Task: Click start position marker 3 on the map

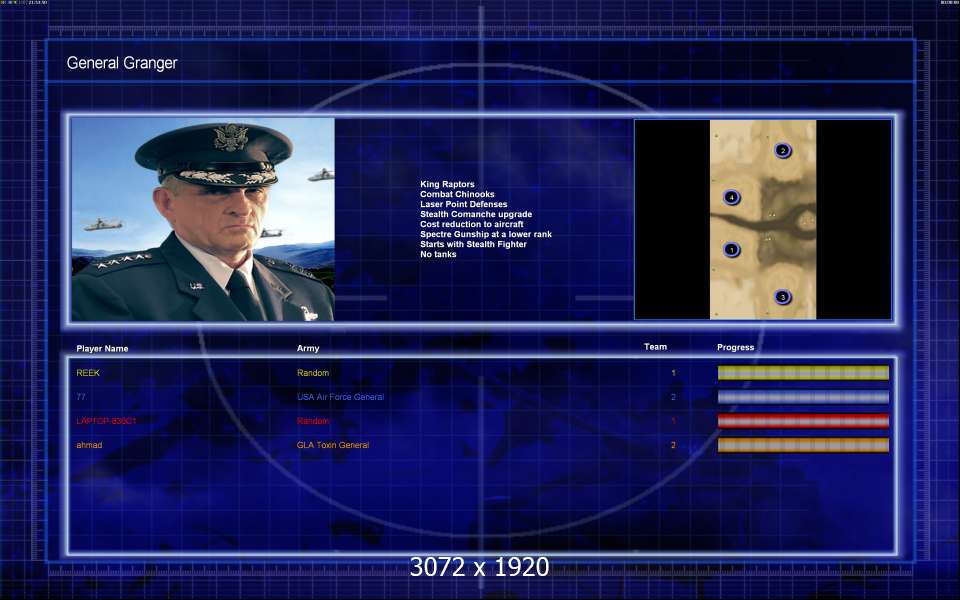Action: pyautogui.click(x=782, y=298)
